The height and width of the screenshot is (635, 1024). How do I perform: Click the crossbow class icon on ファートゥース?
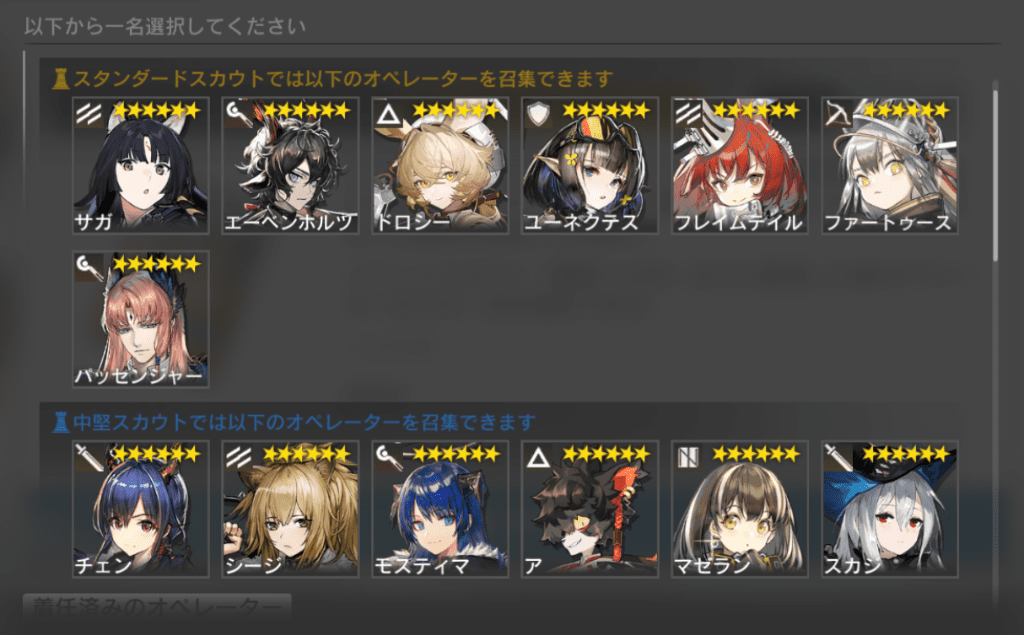pyautogui.click(x=839, y=114)
